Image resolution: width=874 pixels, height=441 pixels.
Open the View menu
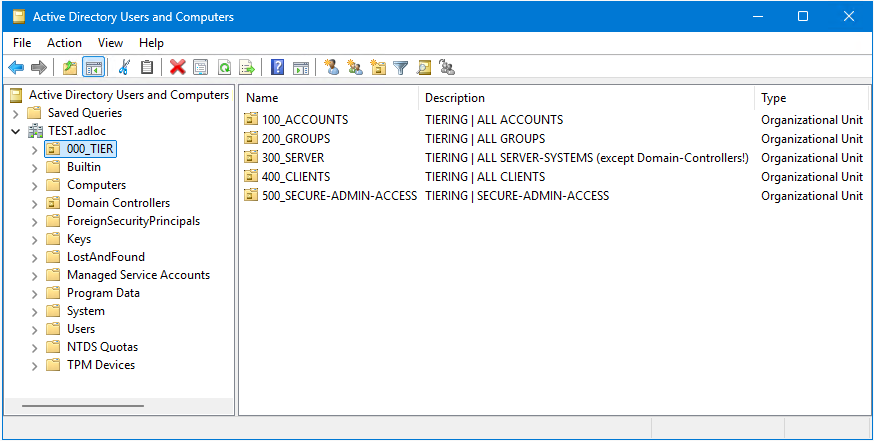click(x=110, y=43)
